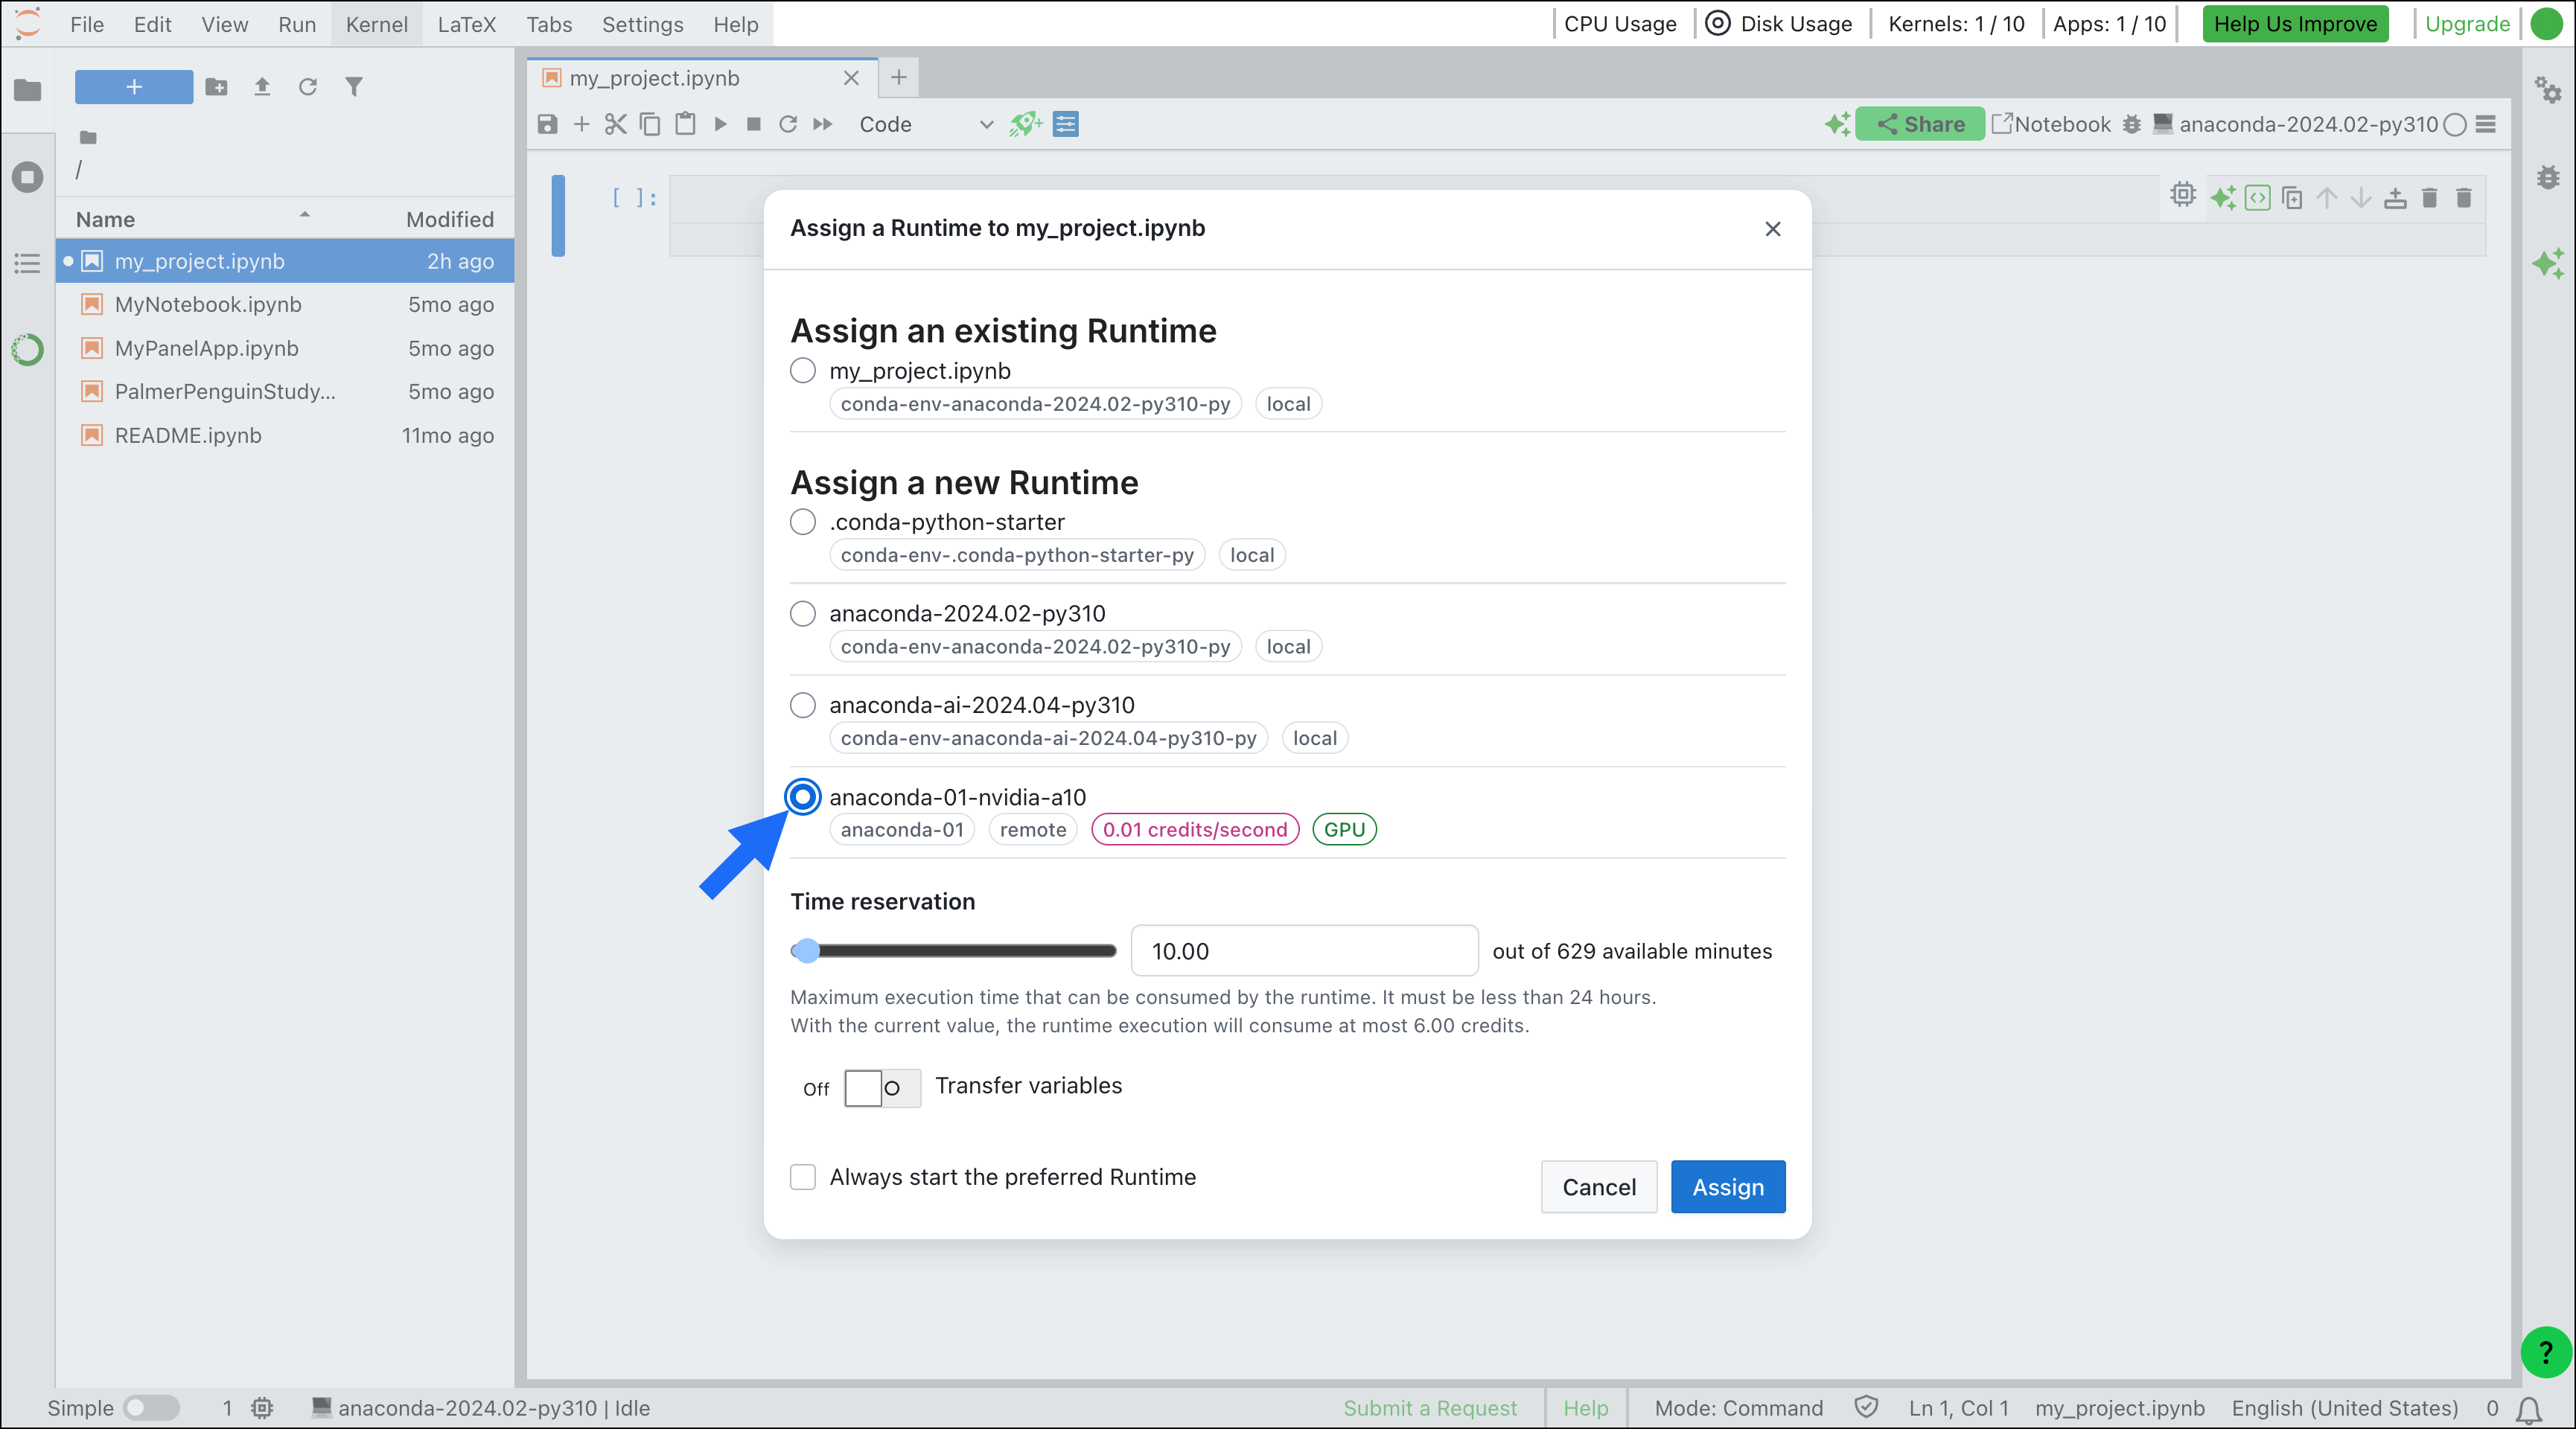This screenshot has height=1429, width=2576.
Task: Click the Assign button
Action: point(1727,1187)
